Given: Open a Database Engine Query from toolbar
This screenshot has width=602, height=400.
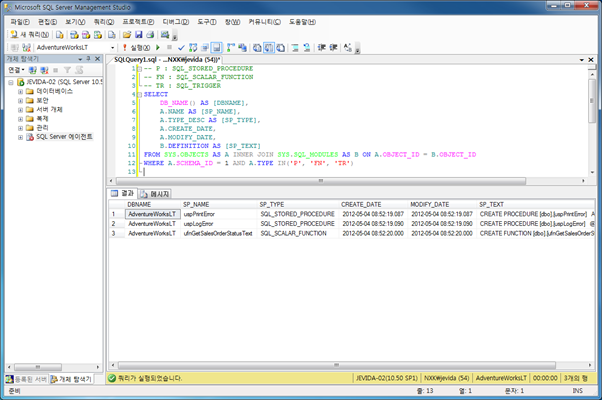Looking at the screenshot, I should coord(60,35).
